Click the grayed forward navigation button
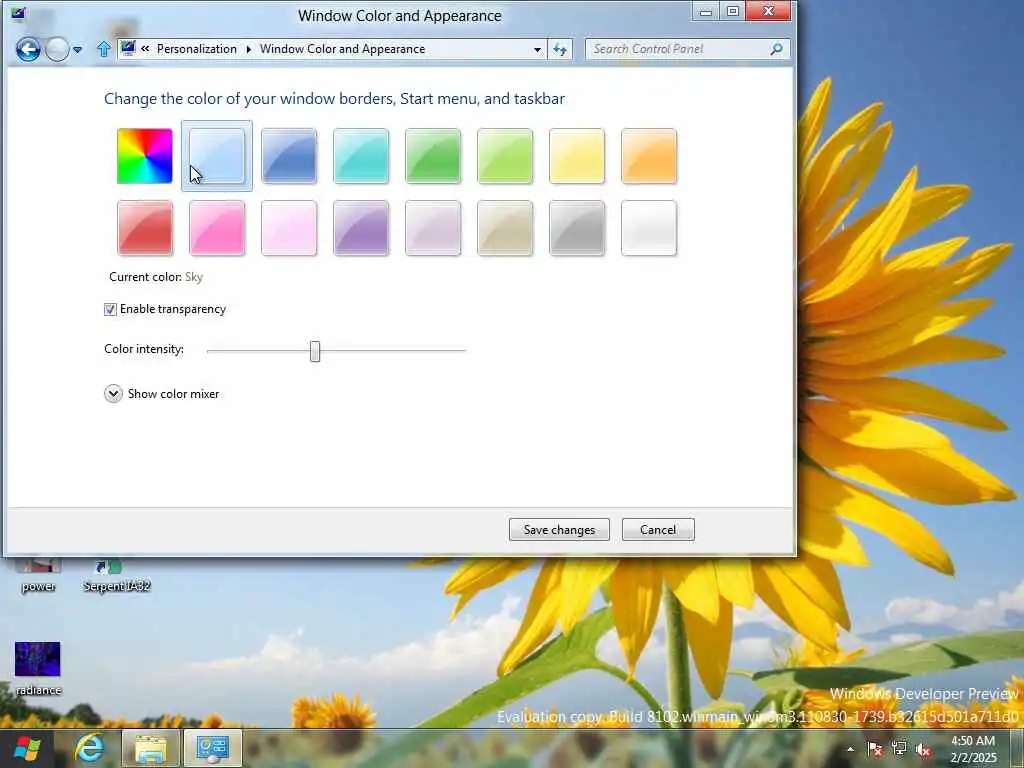Screen dimensions: 1024x768 pos(57,49)
